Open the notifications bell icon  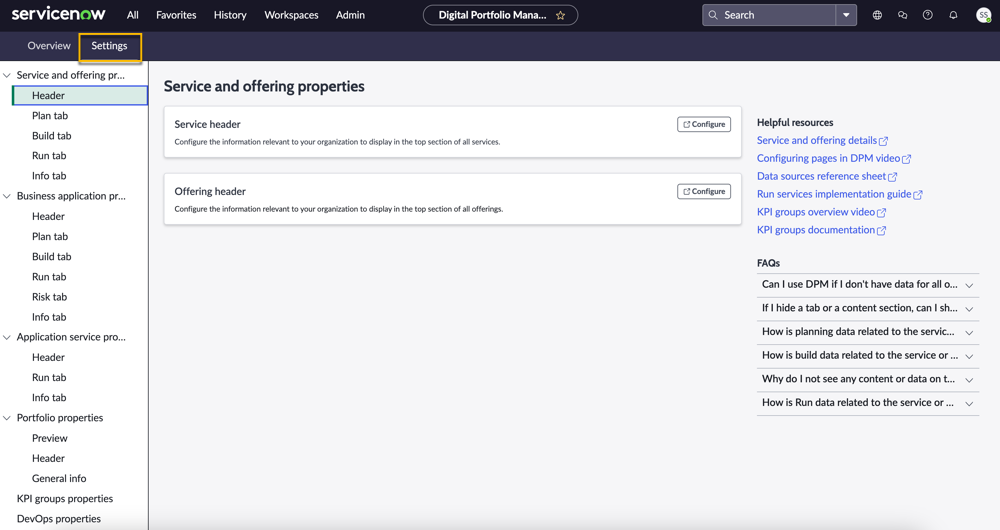point(953,15)
